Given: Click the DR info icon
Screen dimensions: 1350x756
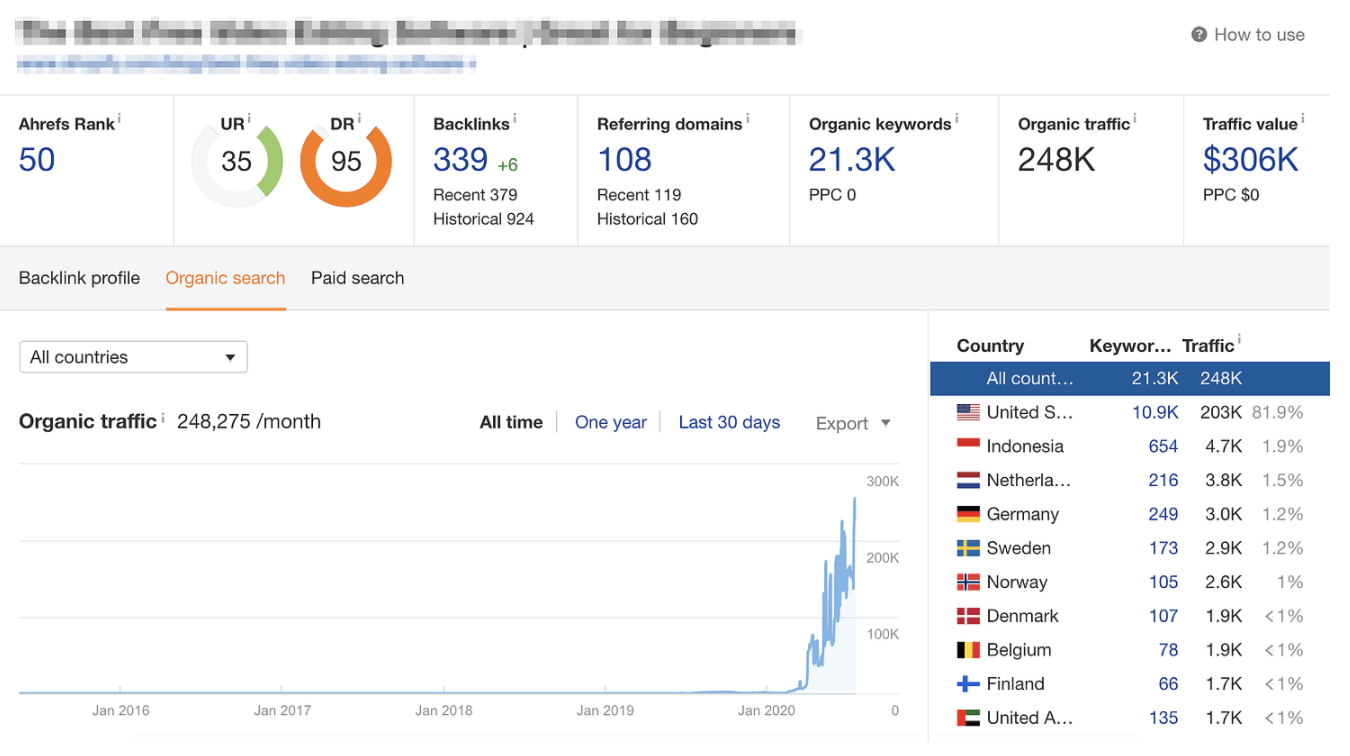Looking at the screenshot, I should click(x=359, y=118).
